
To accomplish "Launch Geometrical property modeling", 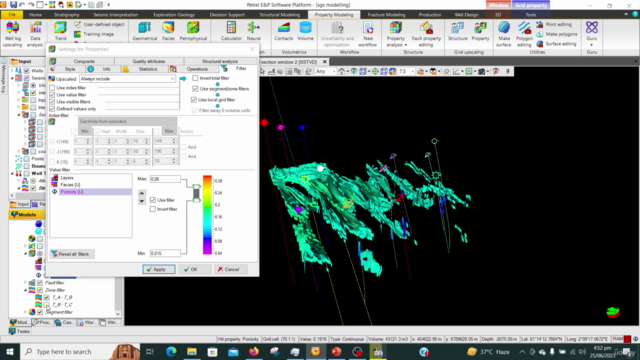I will click(144, 31).
